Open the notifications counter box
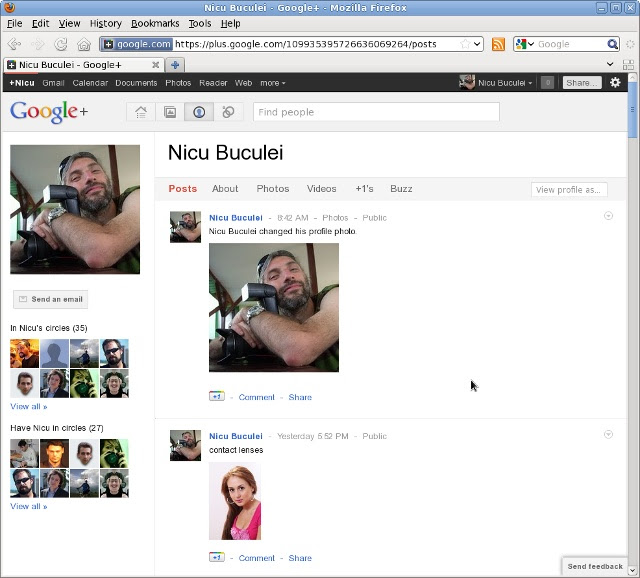This screenshot has height=578, width=640. tap(547, 83)
